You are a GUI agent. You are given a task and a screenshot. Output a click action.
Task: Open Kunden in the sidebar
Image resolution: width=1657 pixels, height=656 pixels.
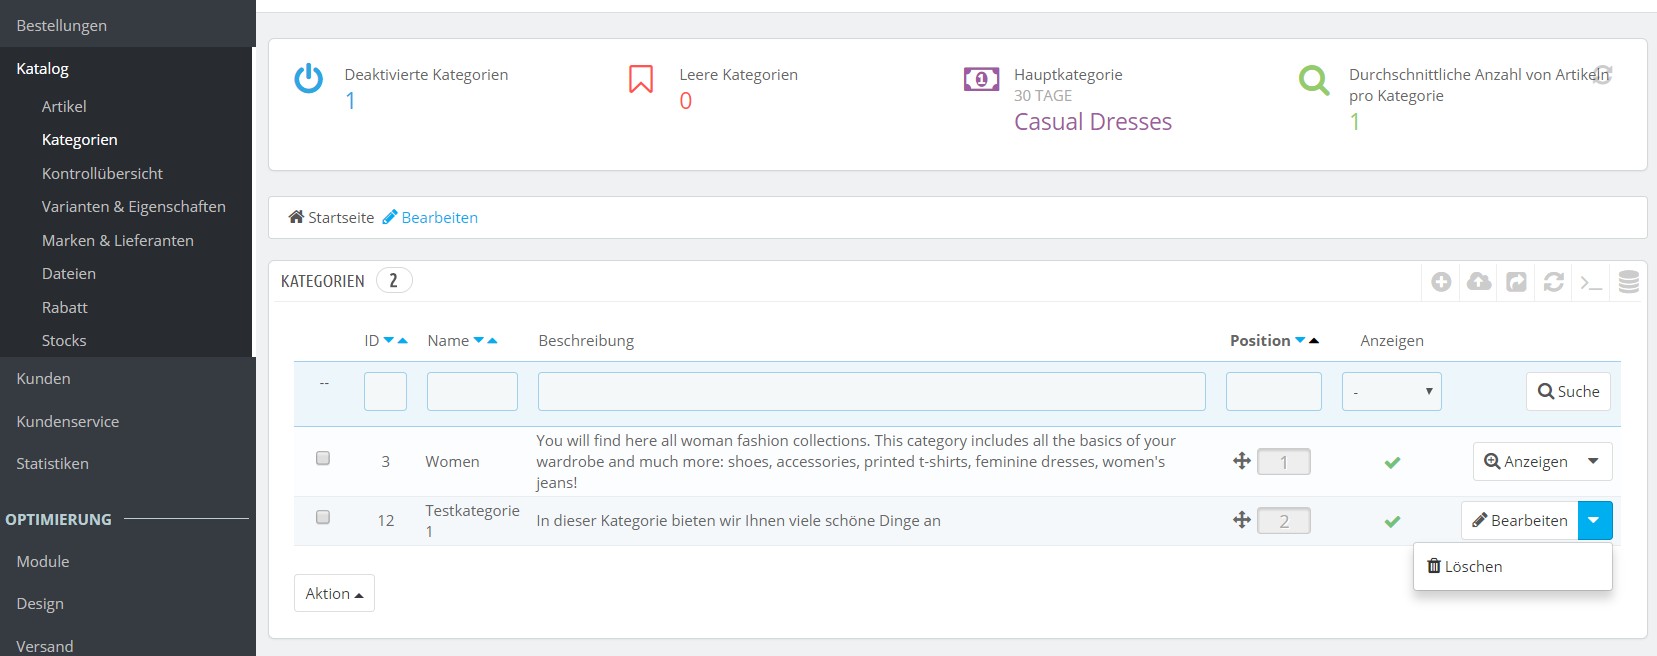pyautogui.click(x=43, y=379)
